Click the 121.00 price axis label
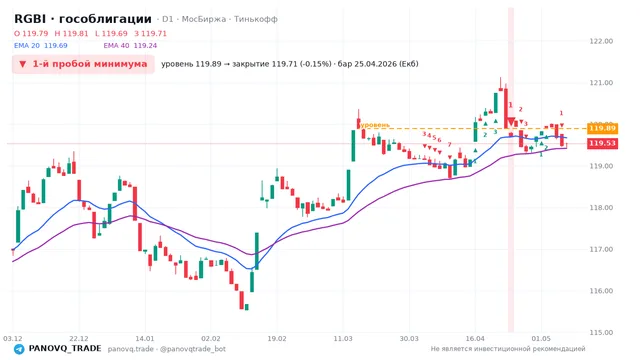The height and width of the screenshot is (360, 640). 601,83
